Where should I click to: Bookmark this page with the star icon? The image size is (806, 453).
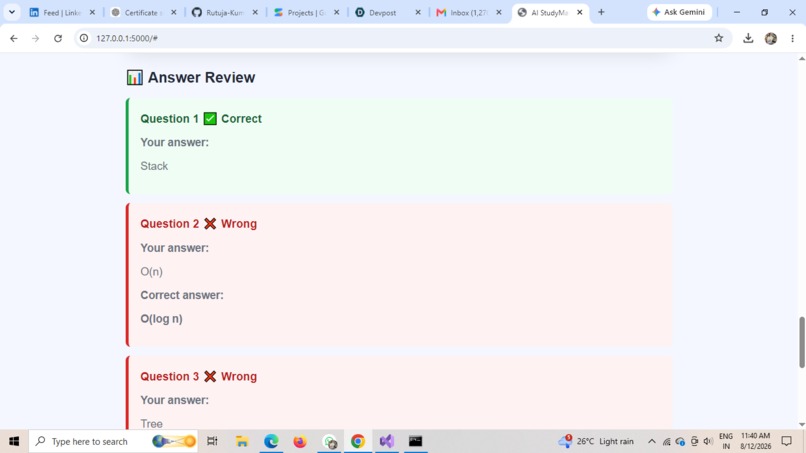(719, 38)
